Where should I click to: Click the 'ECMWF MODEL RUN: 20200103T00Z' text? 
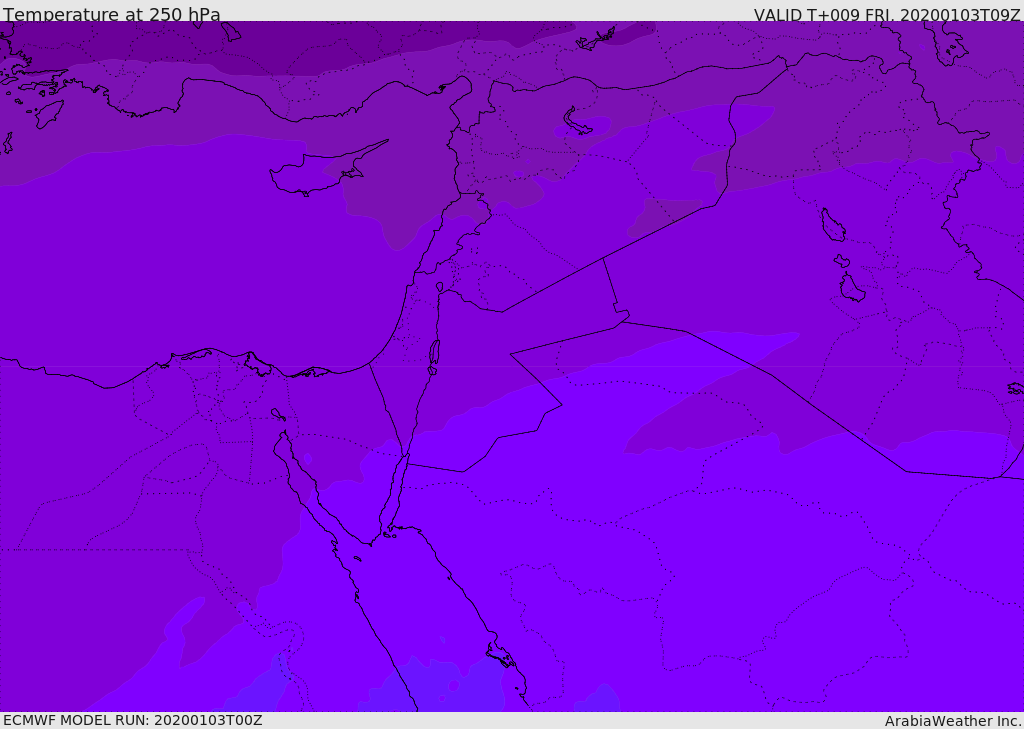coord(133,721)
